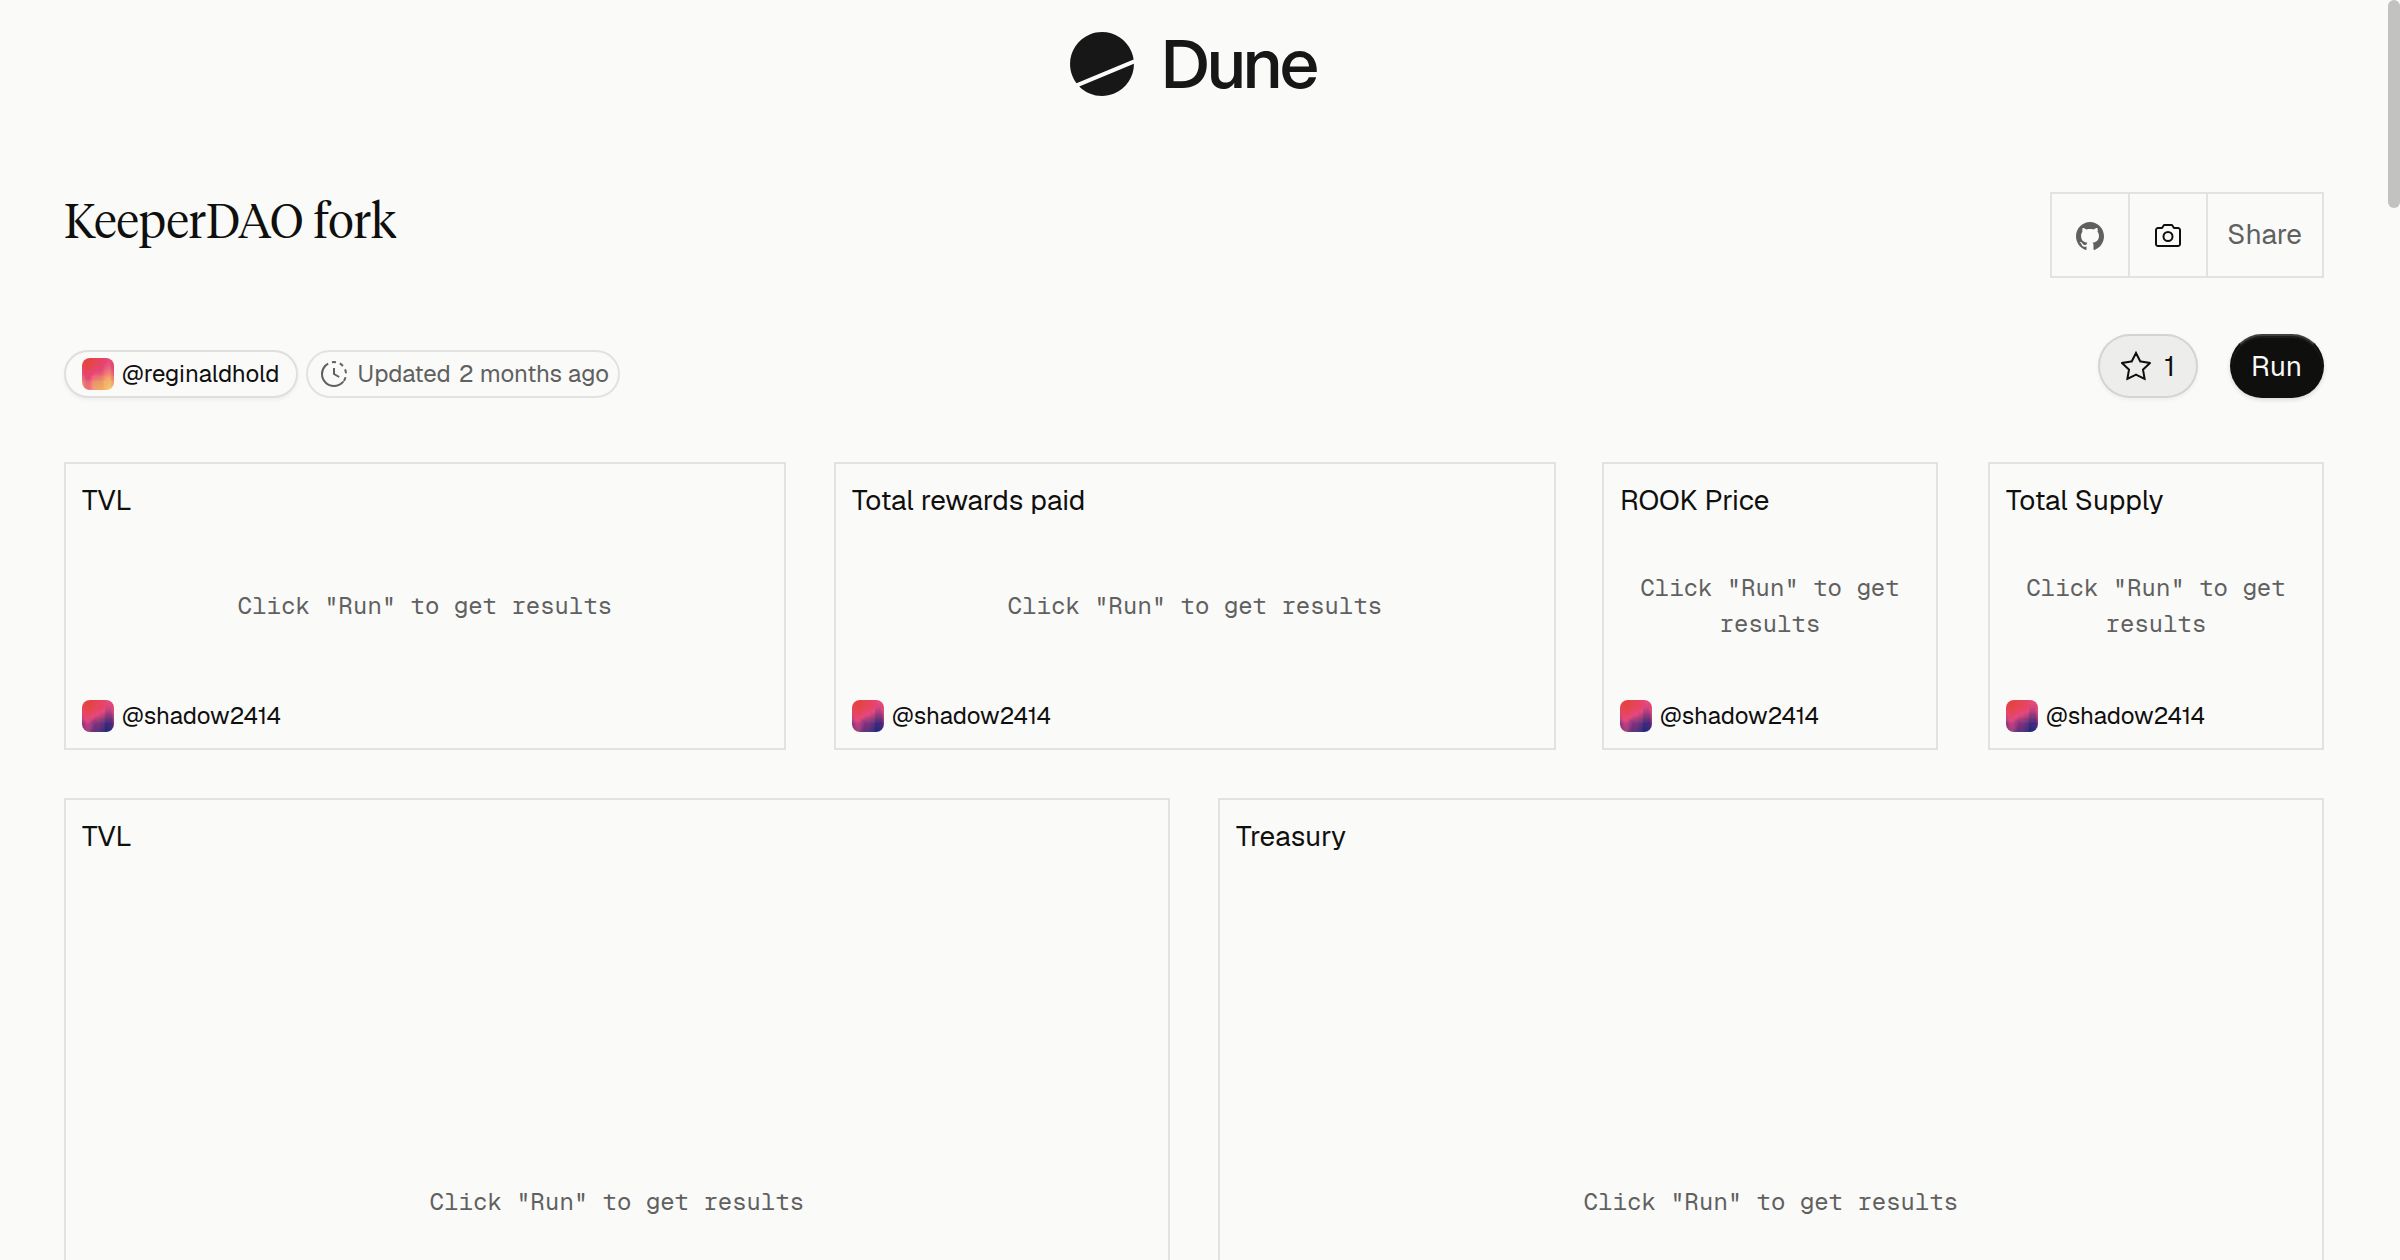Click the clock icon beside Updated

pyautogui.click(x=334, y=374)
